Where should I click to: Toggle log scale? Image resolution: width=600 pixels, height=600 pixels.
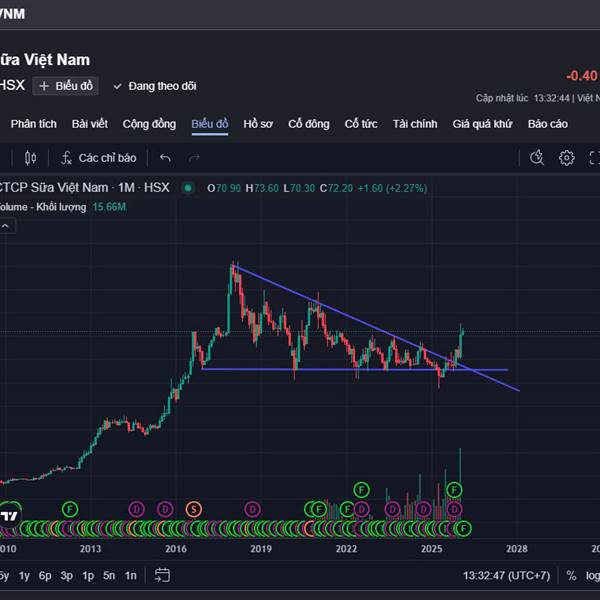click(x=593, y=575)
